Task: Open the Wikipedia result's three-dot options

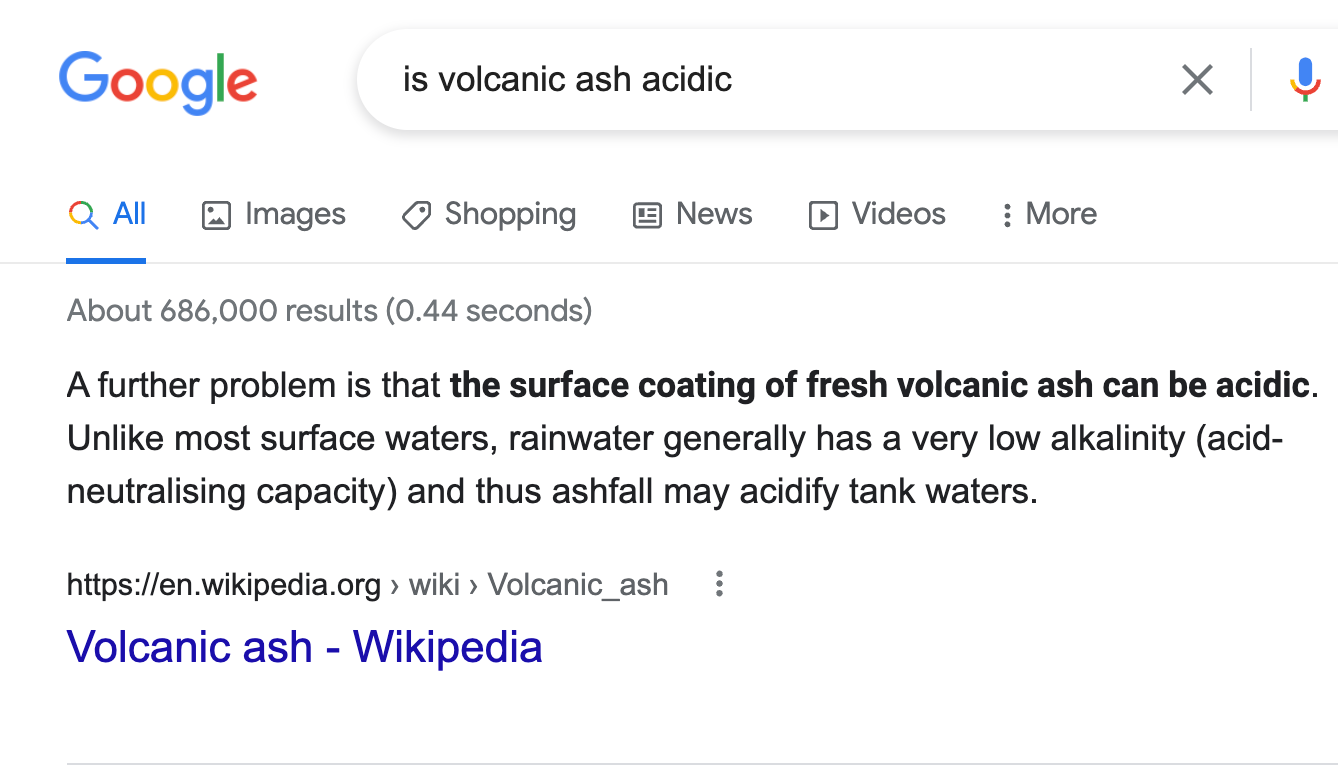Action: point(718,584)
